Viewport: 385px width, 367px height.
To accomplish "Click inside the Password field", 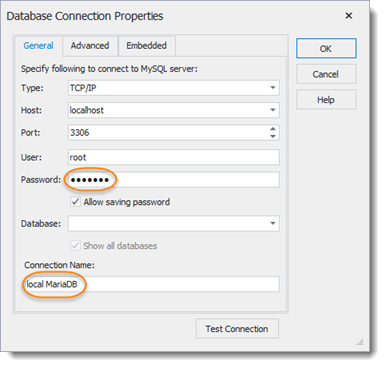I will (x=174, y=180).
